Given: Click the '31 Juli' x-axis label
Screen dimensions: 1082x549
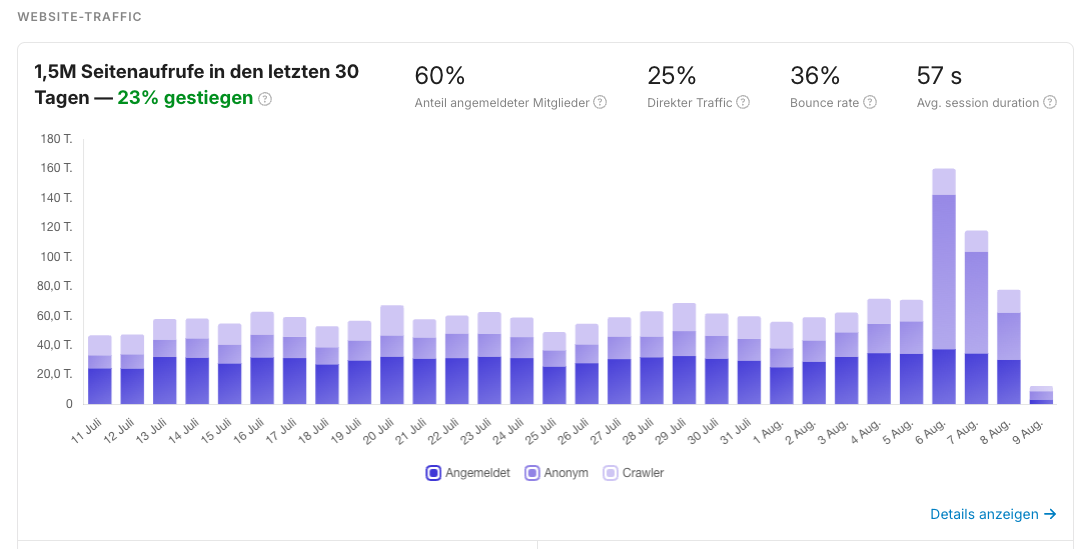Looking at the screenshot, I should click(x=736, y=430).
